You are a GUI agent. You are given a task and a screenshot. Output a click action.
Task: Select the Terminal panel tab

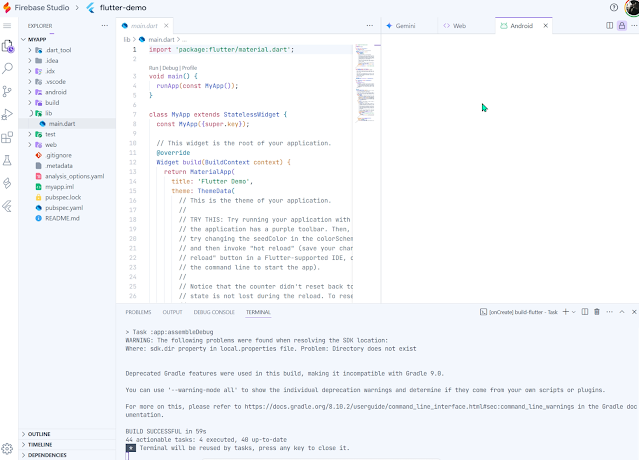pyautogui.click(x=258, y=312)
